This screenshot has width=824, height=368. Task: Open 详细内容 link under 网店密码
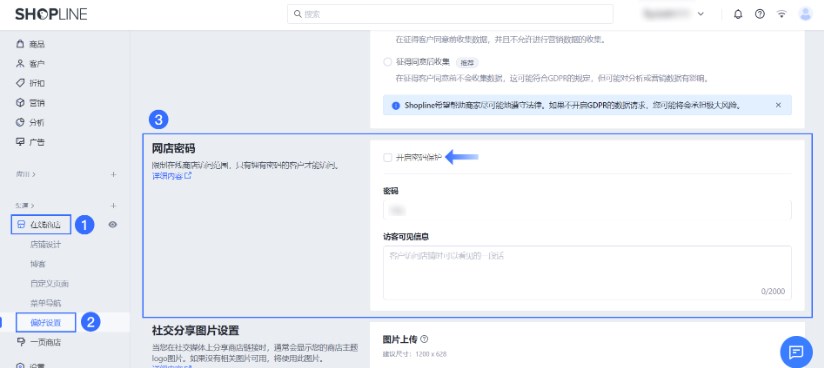pyautogui.click(x=172, y=177)
